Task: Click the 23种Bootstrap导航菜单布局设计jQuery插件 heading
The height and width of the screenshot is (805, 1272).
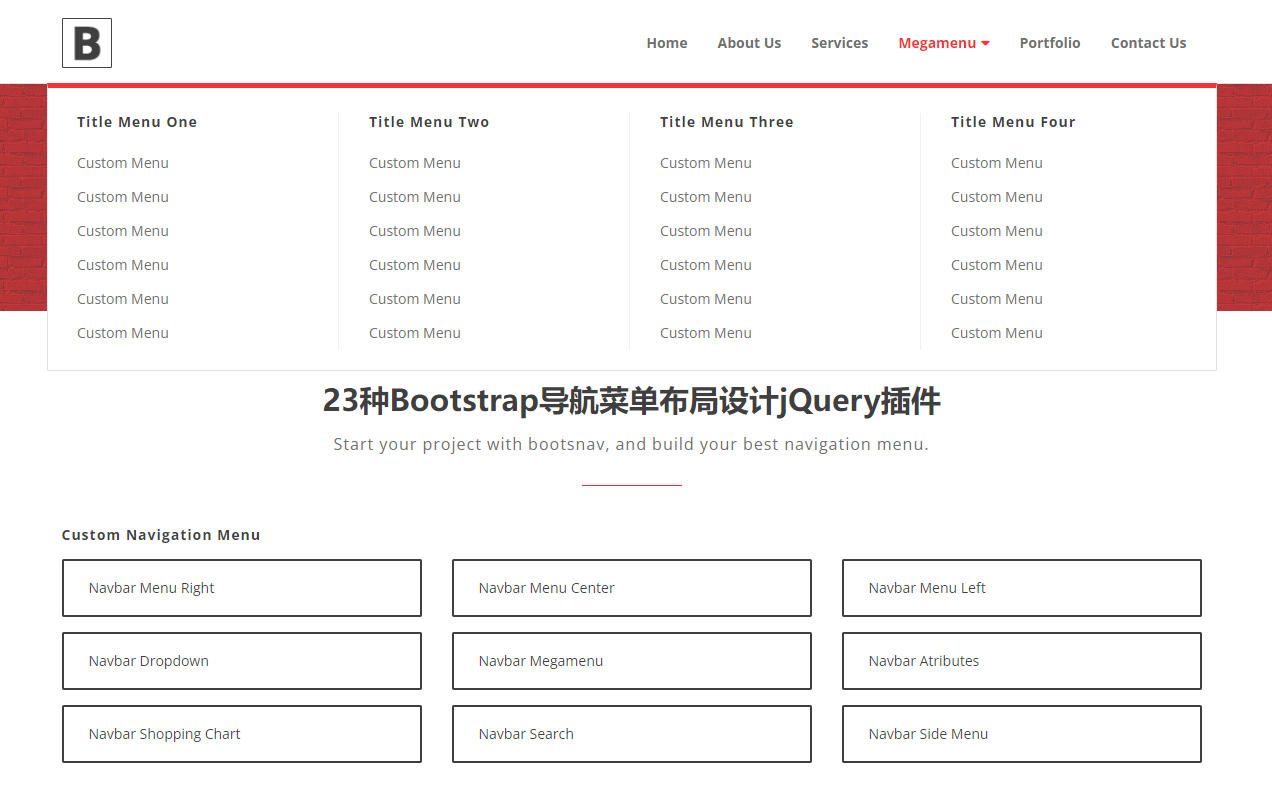Action: point(632,401)
